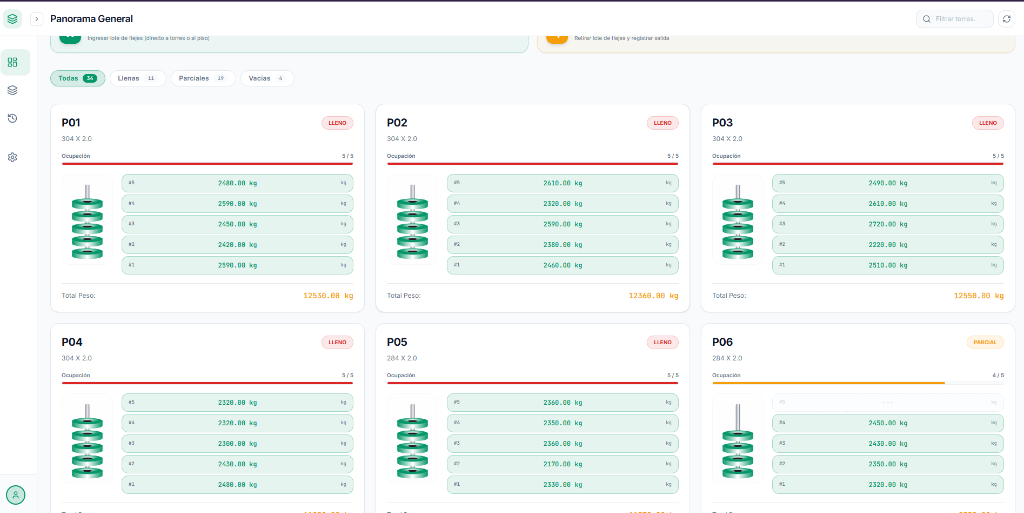Click the P06 orange occupancy progress bar
1024x513 pixels.
pyautogui.click(x=858, y=382)
